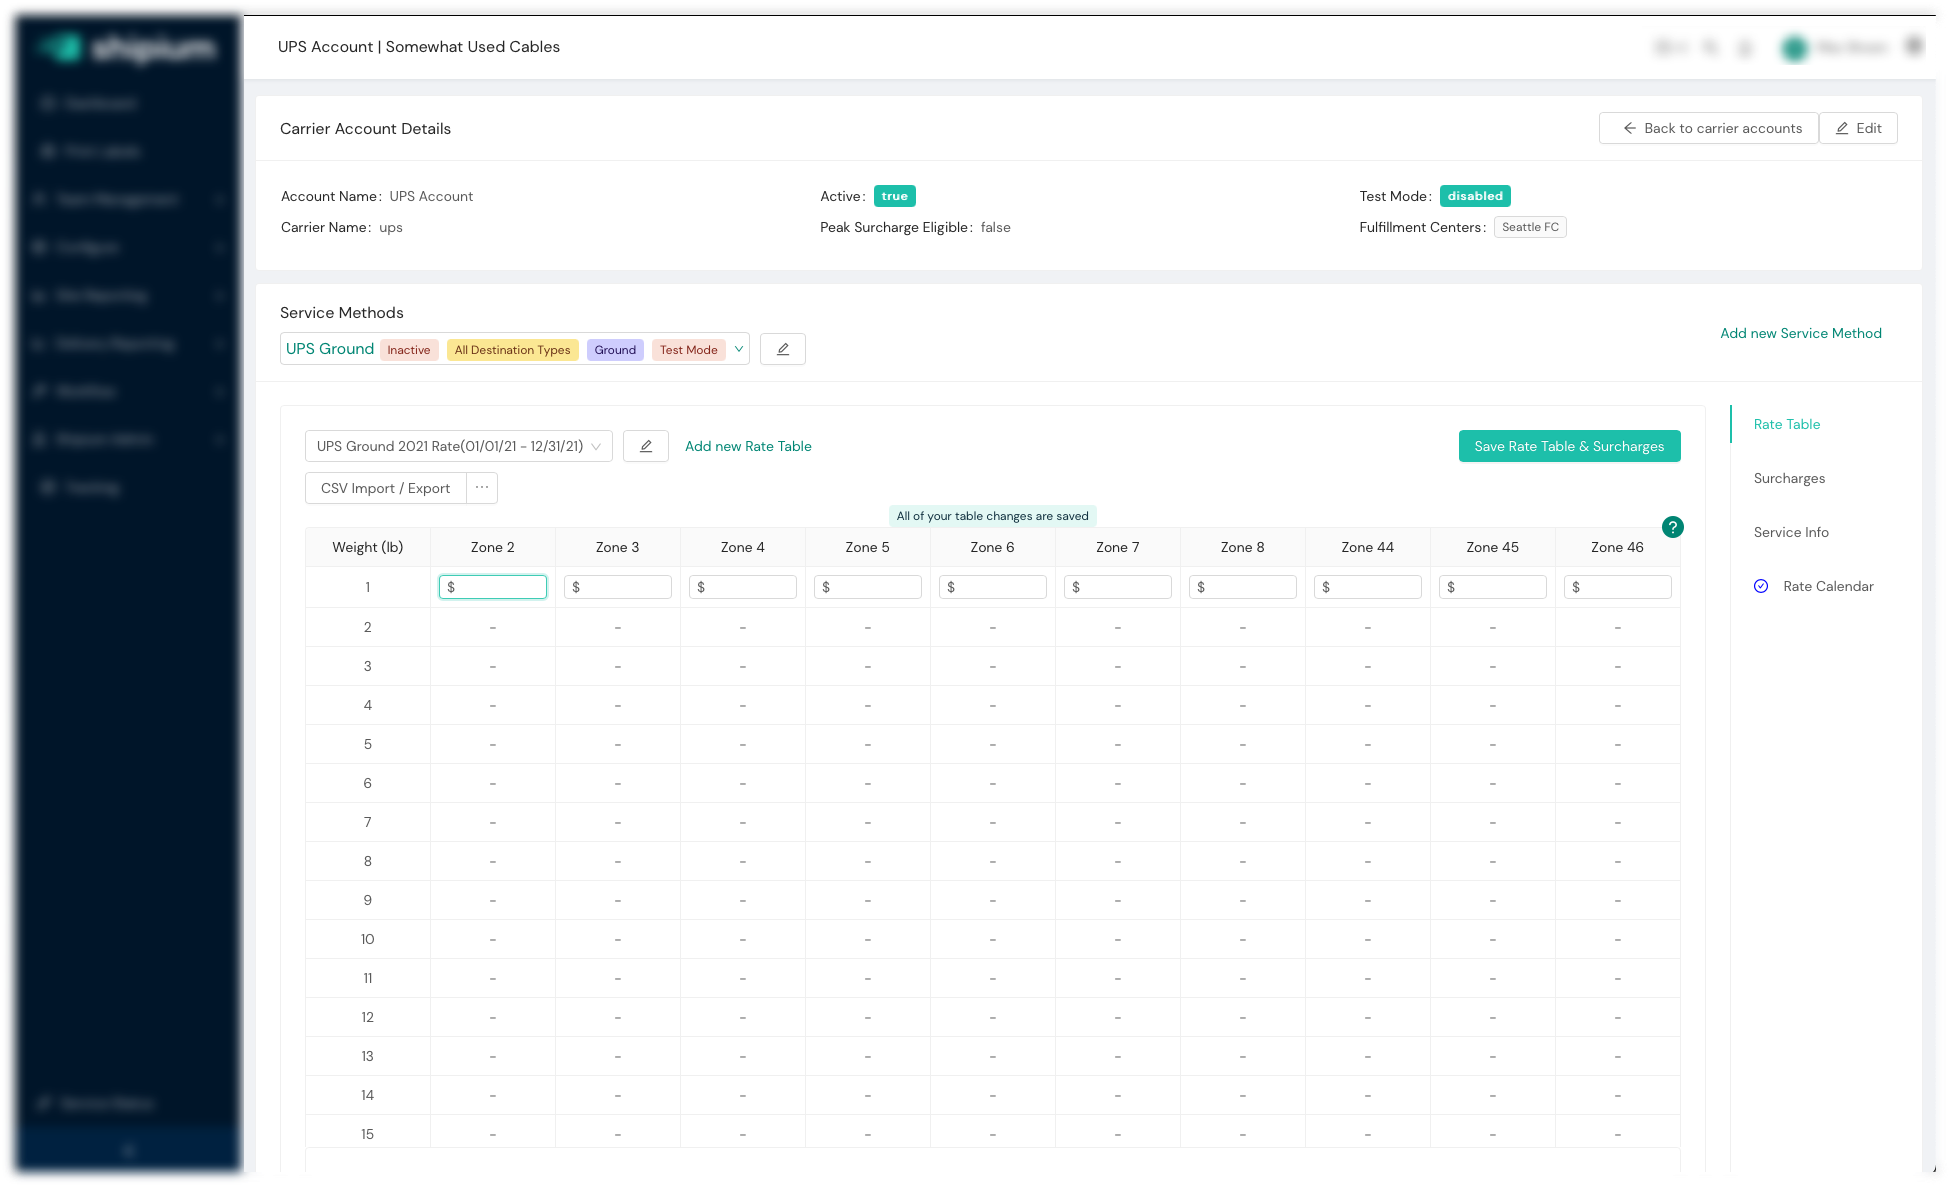Screen dimensions: 1951x1187
Task: Click the pencil icon beside UPS Ground
Action: 782,349
